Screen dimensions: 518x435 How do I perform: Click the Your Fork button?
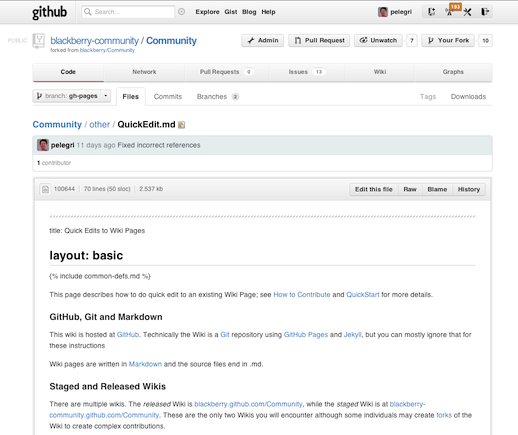tap(448, 40)
